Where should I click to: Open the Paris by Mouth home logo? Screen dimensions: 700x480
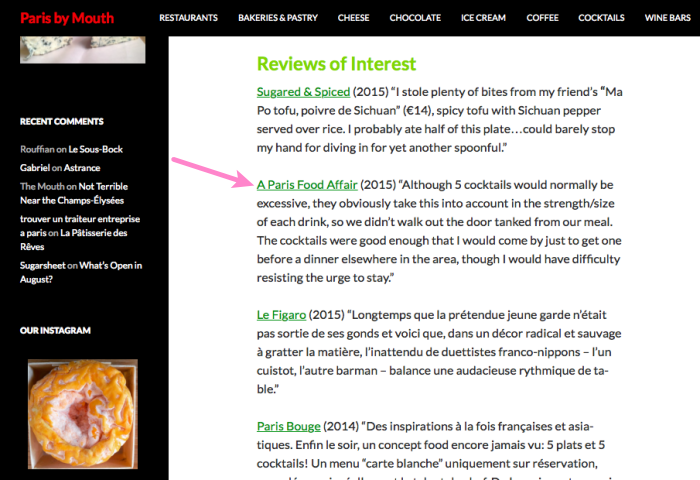[67, 18]
